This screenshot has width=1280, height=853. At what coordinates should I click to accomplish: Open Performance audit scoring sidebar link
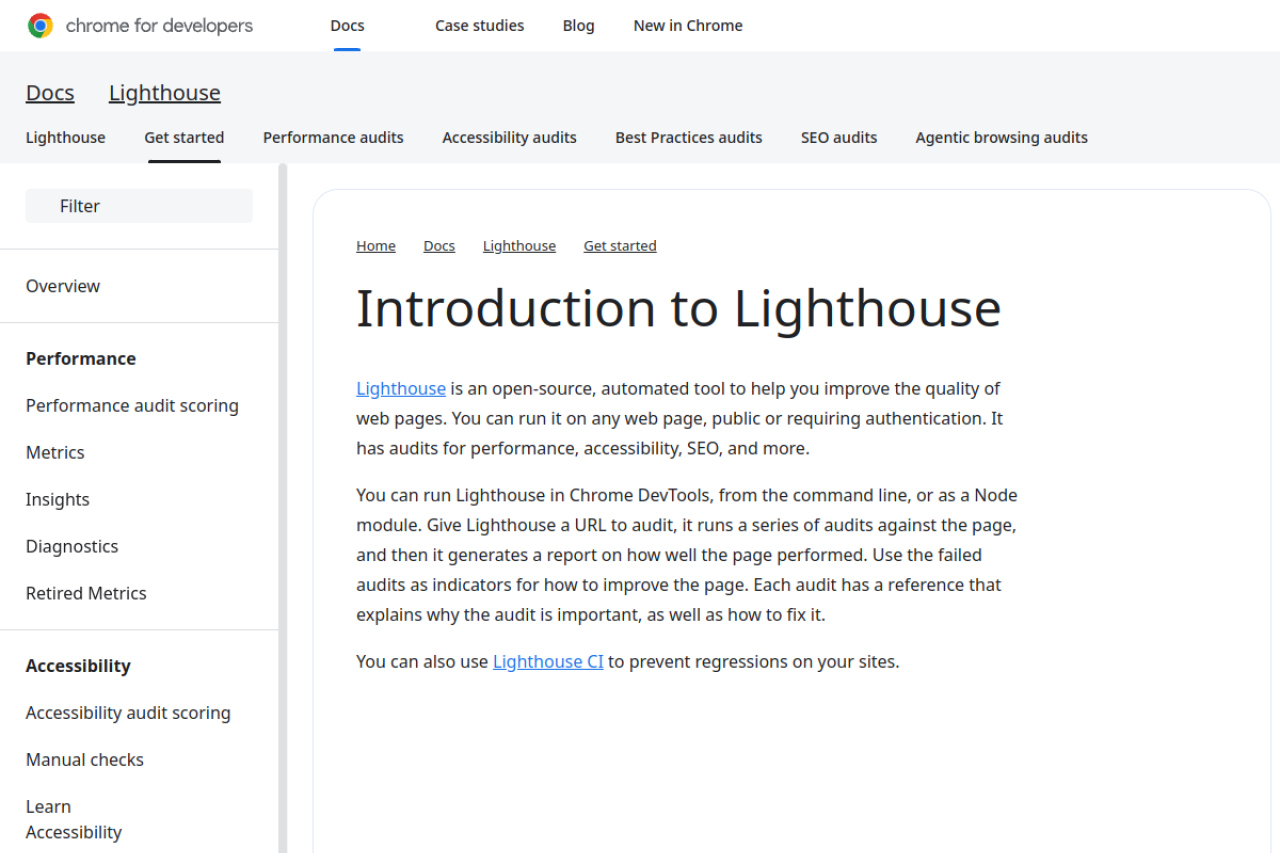132,406
